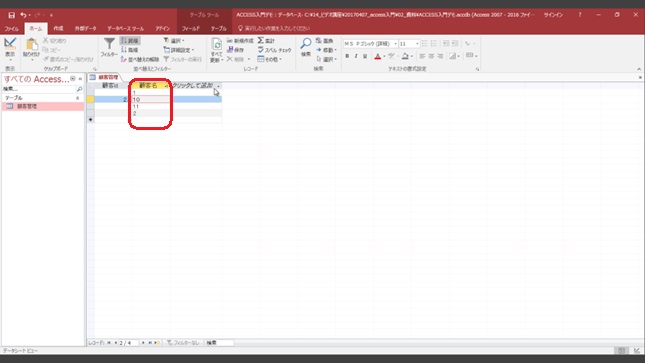This screenshot has height=363, width=645.
Task: Open navigation pane category menu arrow
Action: point(73,79)
